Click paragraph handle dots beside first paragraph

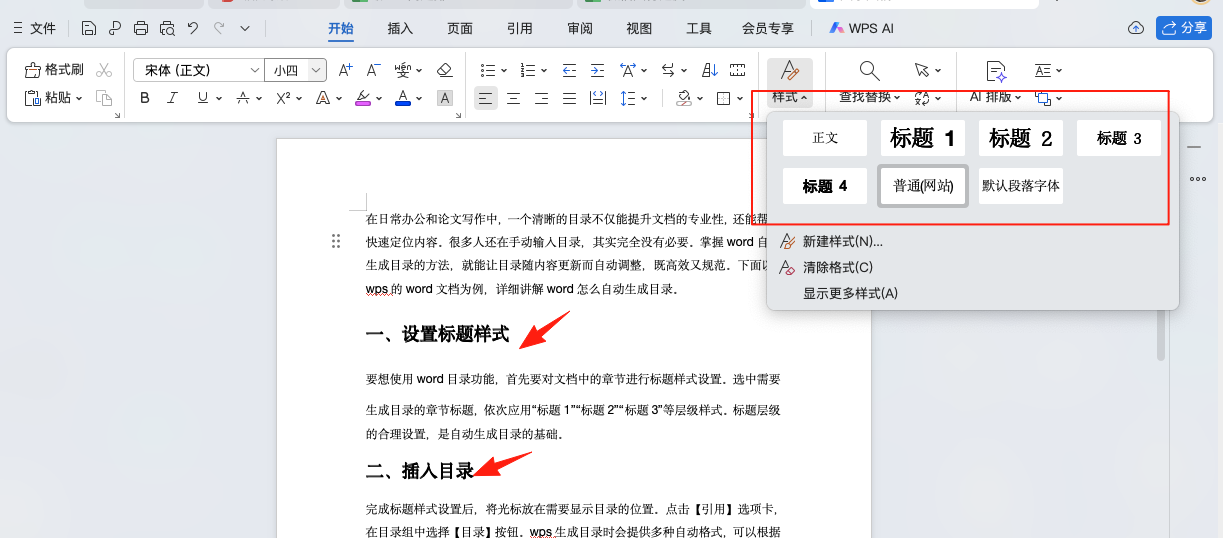tap(336, 241)
